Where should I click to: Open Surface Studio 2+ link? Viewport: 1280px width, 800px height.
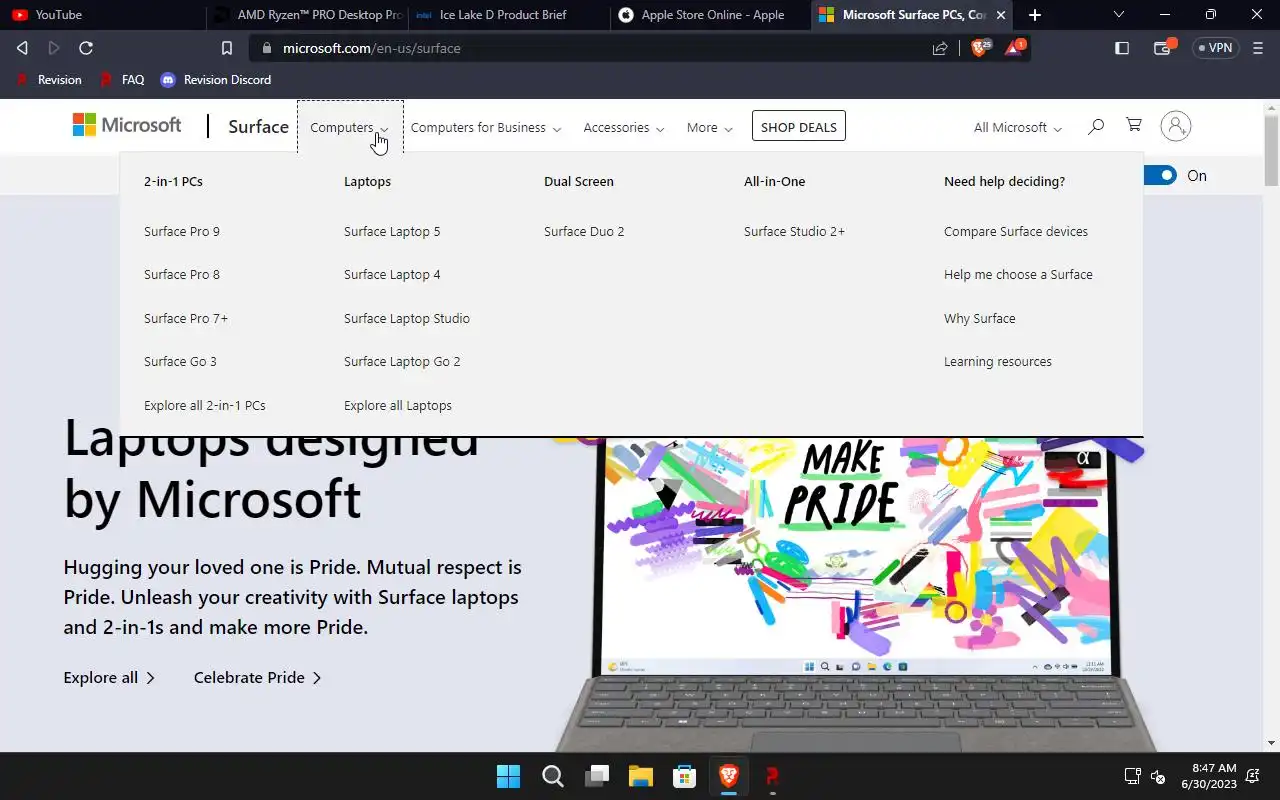(x=794, y=231)
